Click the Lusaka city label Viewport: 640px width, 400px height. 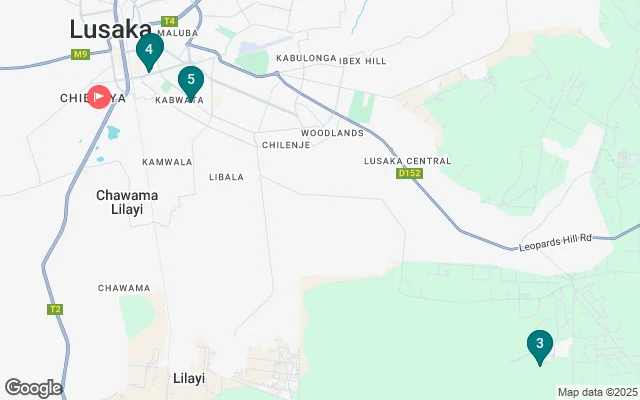(x=111, y=29)
